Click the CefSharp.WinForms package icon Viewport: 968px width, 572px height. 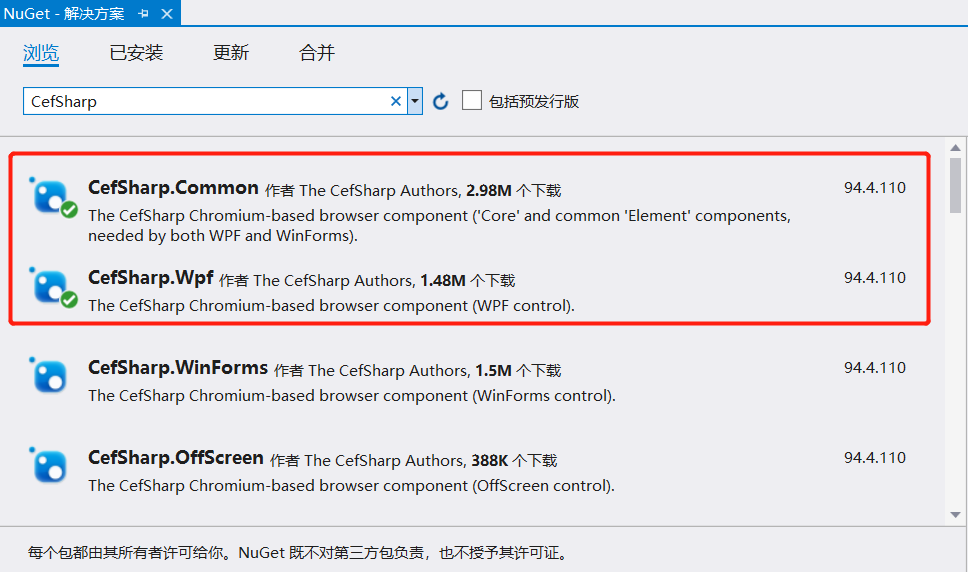(x=48, y=375)
